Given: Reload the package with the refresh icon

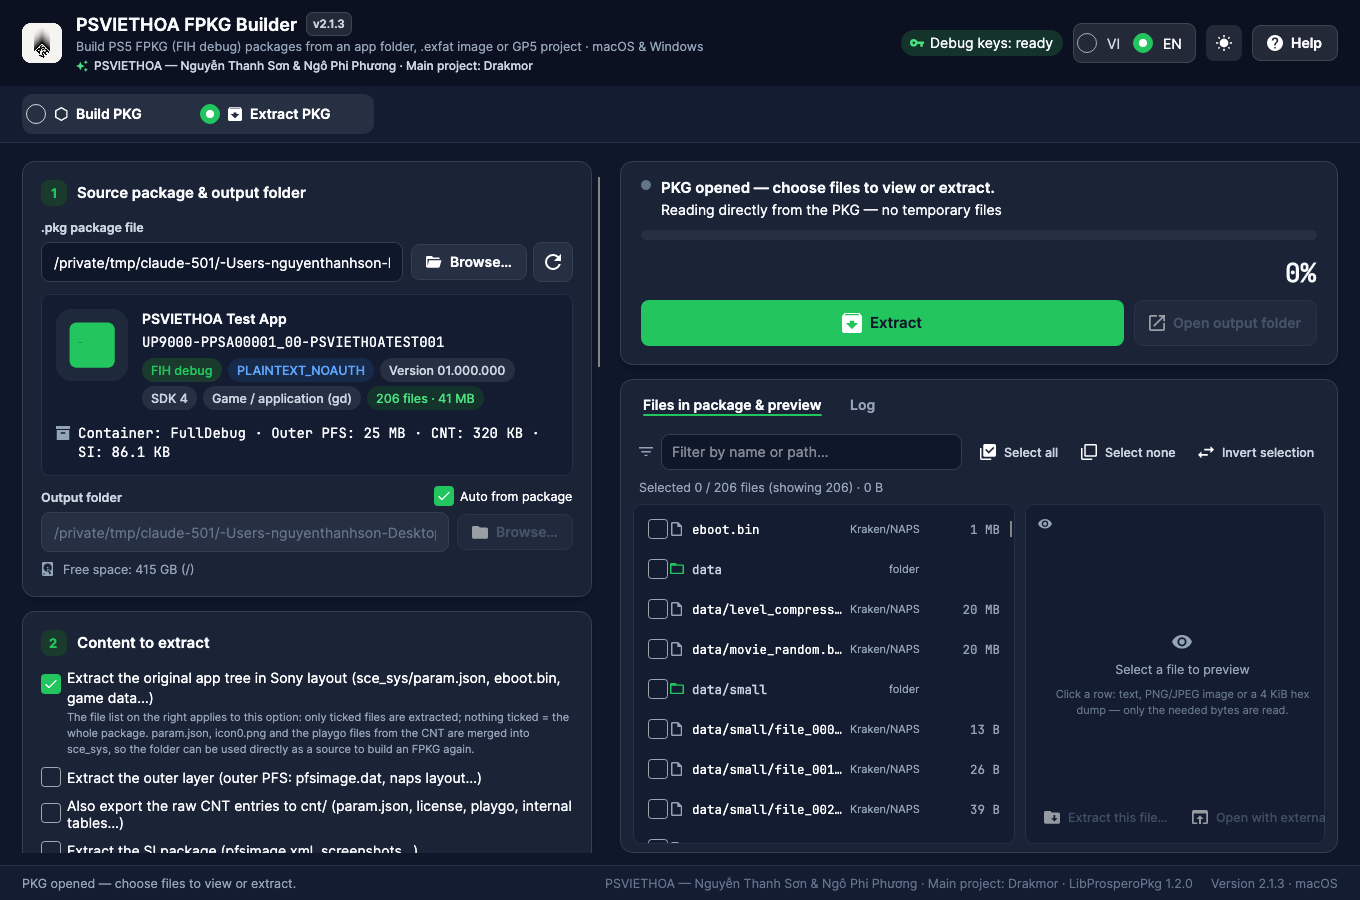Looking at the screenshot, I should coord(553,262).
